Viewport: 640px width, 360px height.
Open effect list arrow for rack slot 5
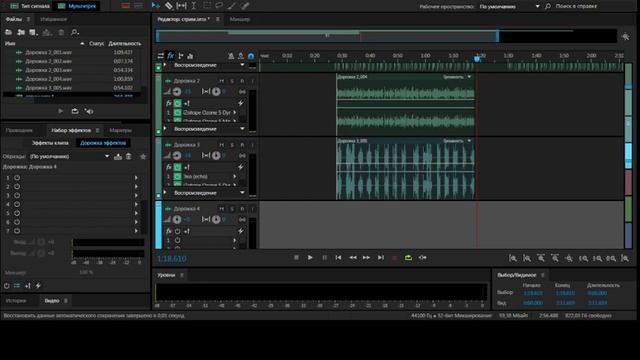pos(136,213)
